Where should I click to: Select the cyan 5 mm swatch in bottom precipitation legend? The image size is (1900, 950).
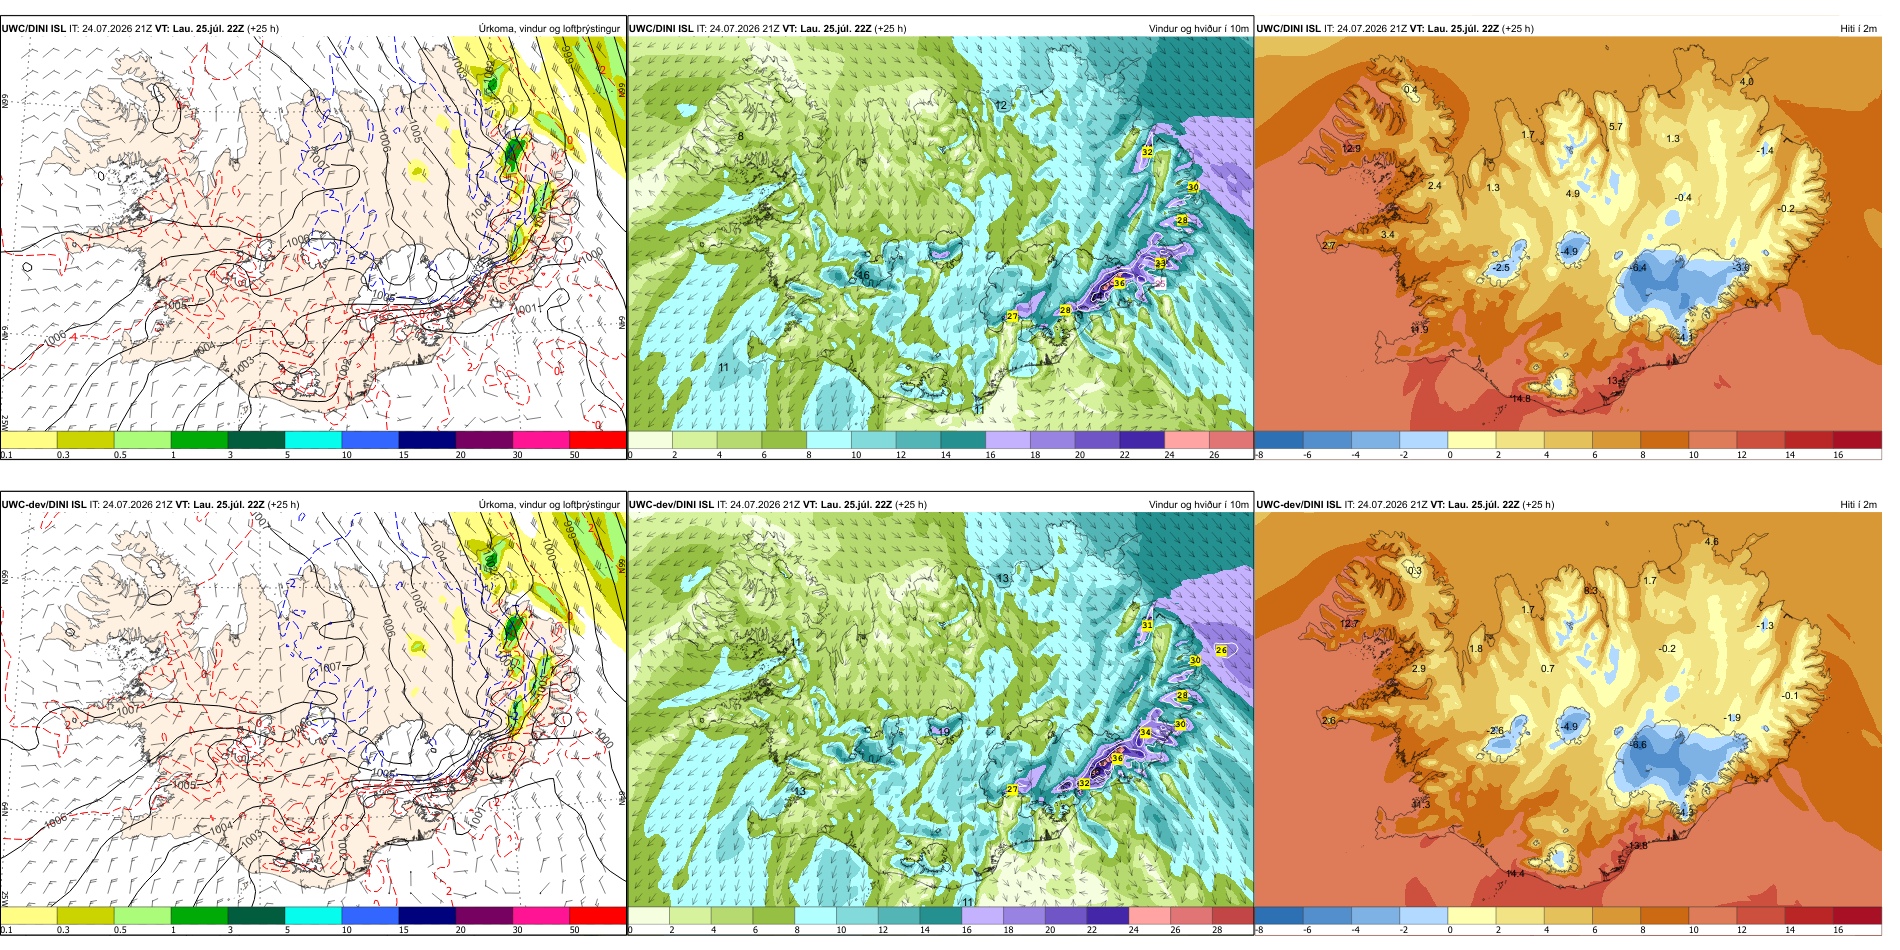coord(313,915)
